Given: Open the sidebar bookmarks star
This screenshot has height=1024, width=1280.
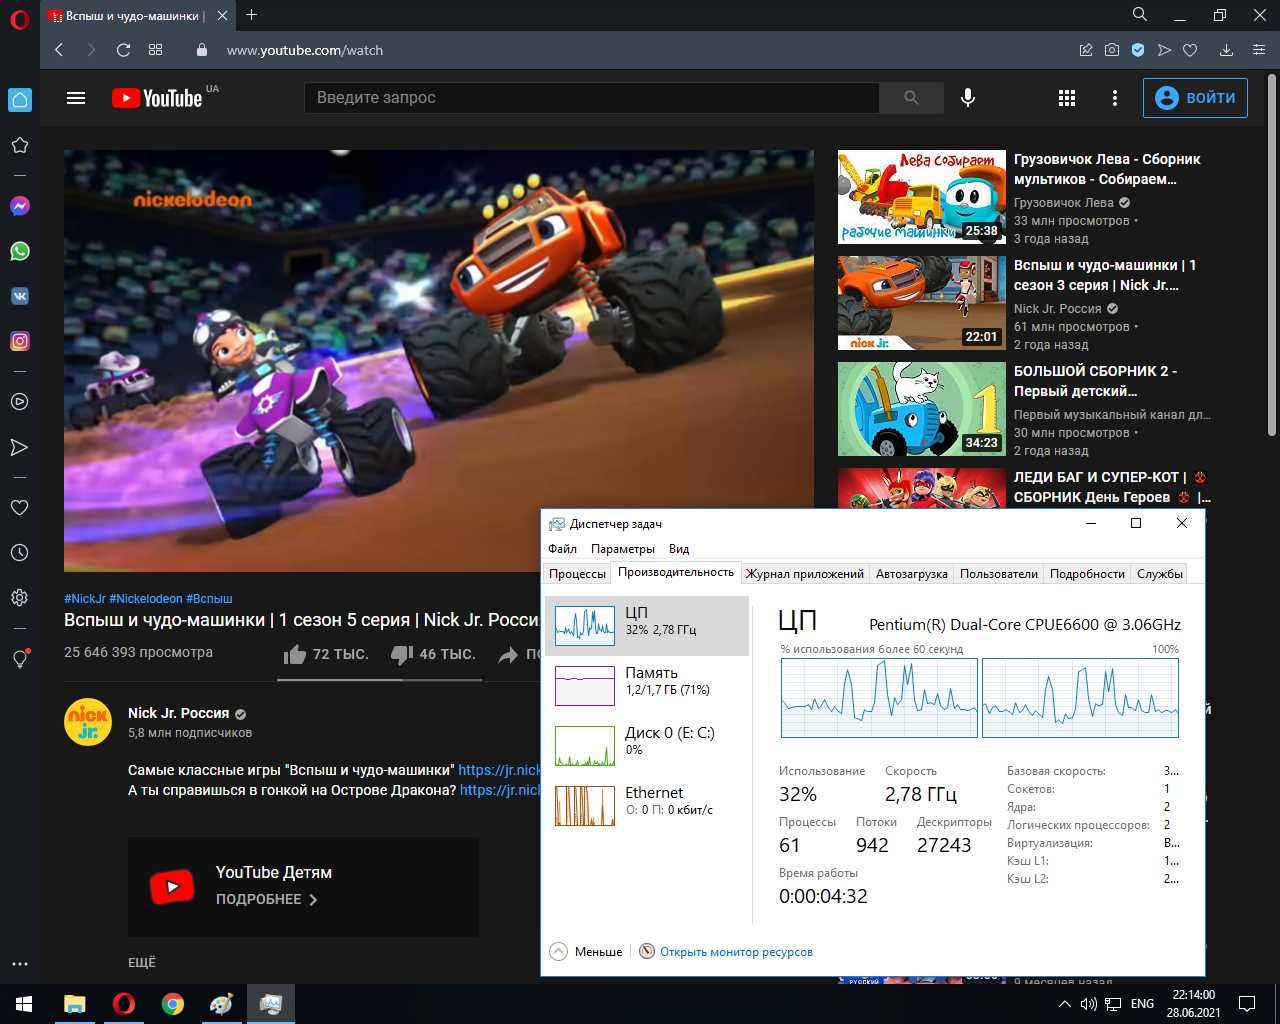Looking at the screenshot, I should (x=19, y=145).
